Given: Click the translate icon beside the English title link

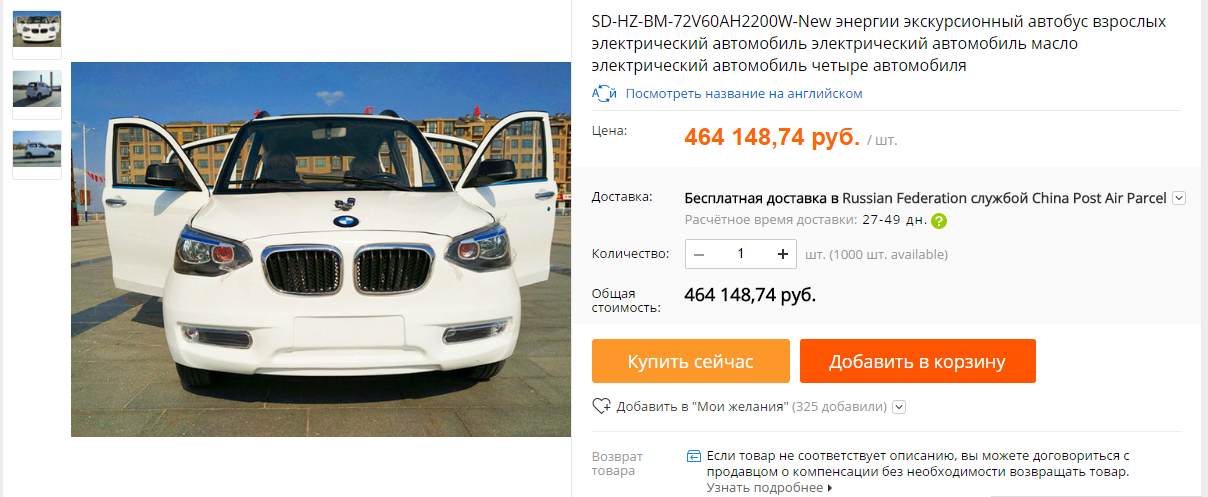Looking at the screenshot, I should click(x=604, y=93).
